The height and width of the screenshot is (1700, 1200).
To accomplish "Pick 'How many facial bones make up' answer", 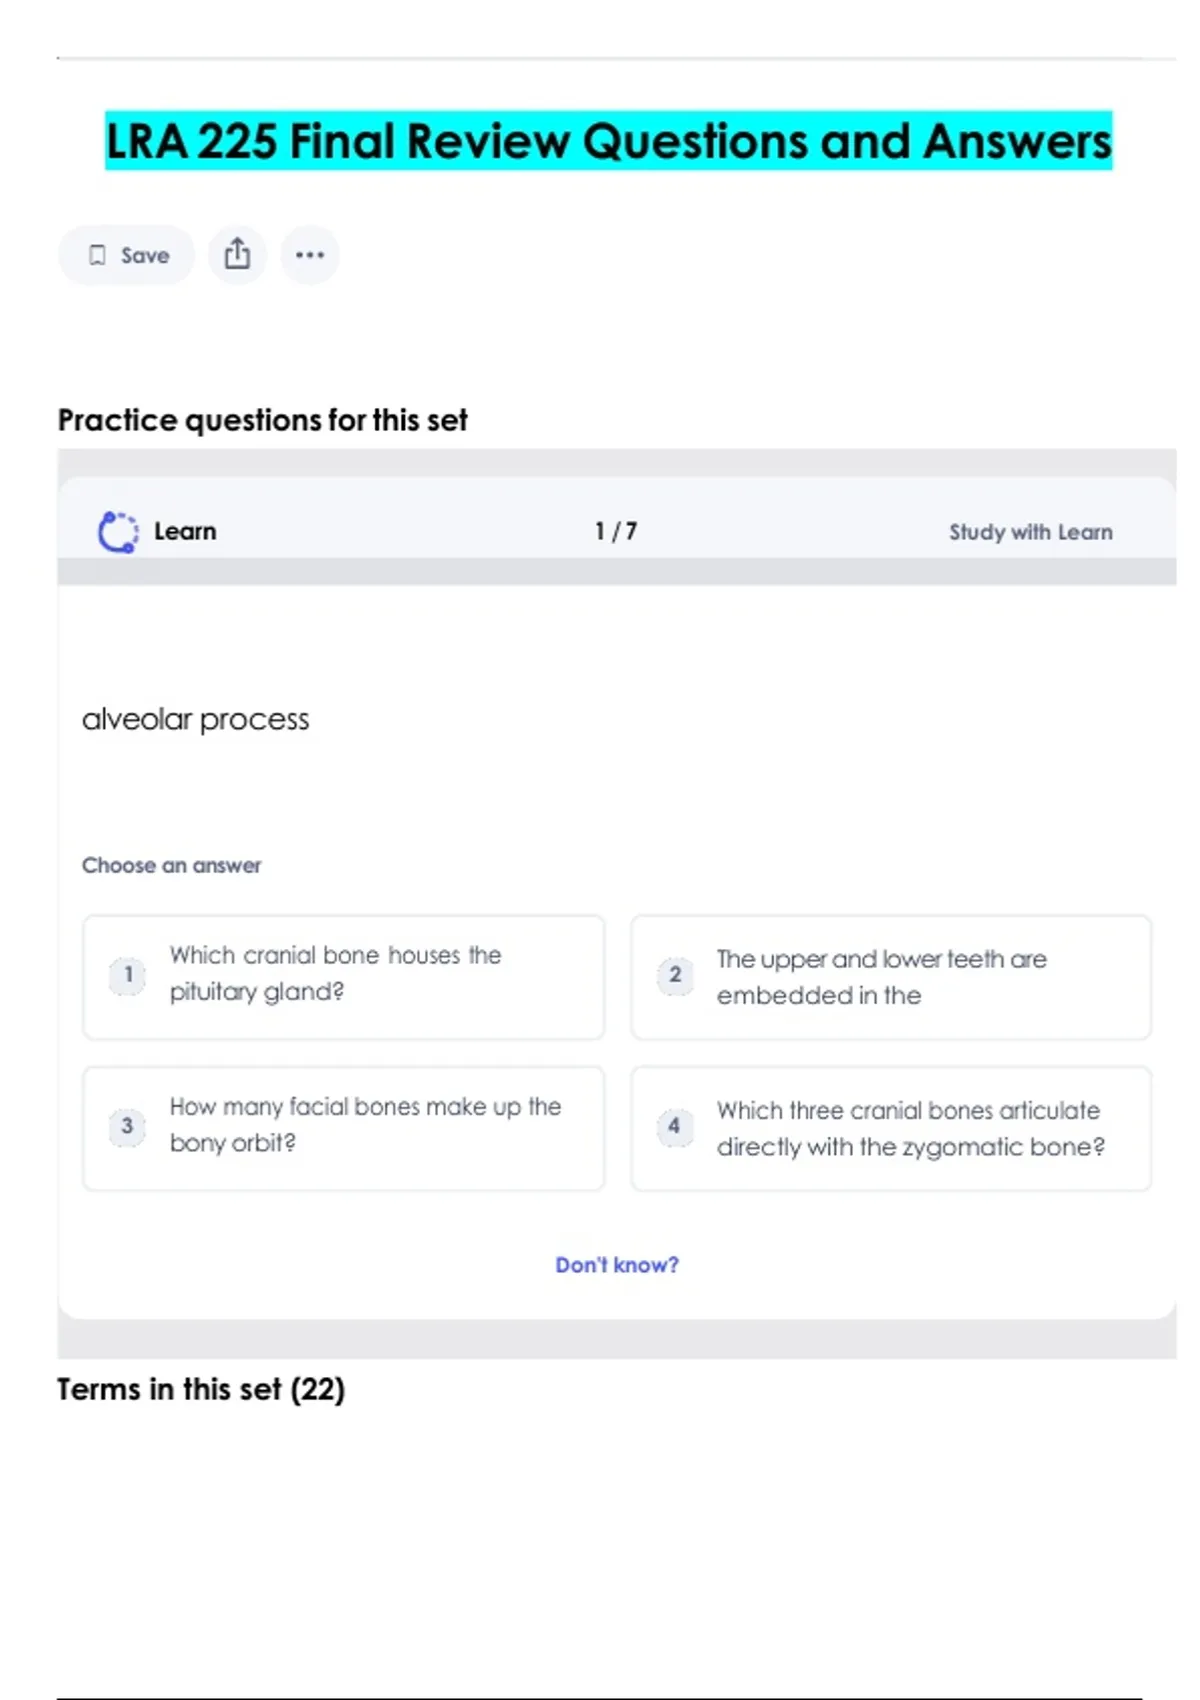I will 365,1125.
